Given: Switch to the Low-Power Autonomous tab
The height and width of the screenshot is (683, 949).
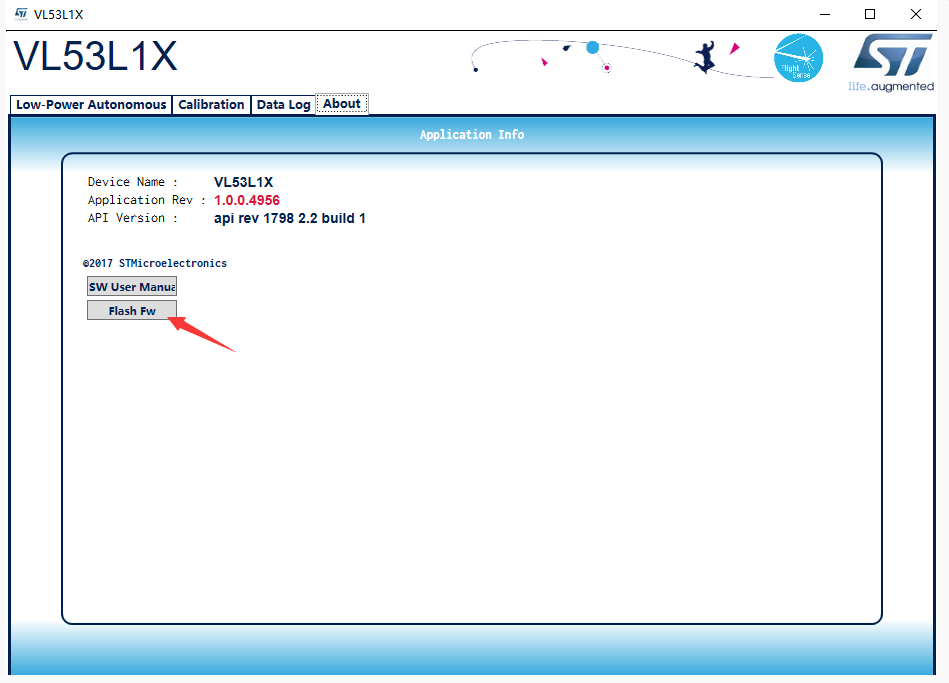Looking at the screenshot, I should [91, 104].
